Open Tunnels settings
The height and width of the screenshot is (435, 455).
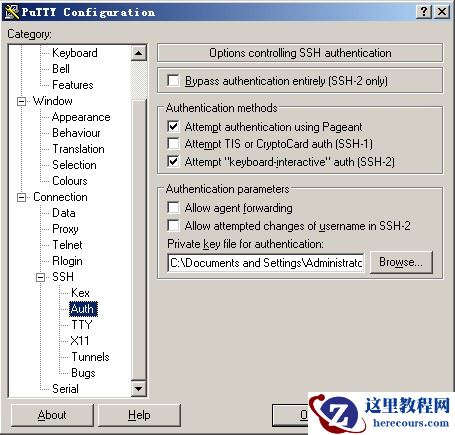click(x=90, y=357)
